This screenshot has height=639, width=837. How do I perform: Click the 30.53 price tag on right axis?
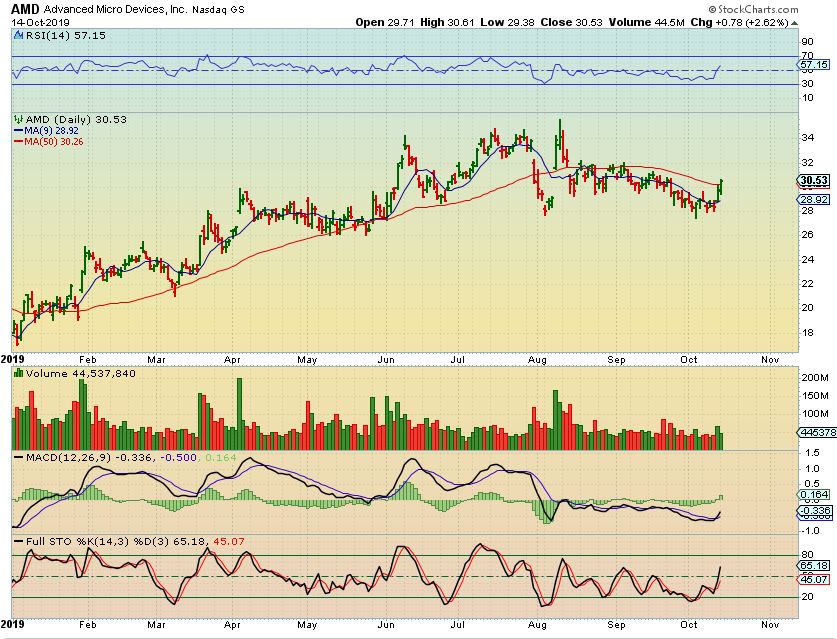(x=815, y=180)
